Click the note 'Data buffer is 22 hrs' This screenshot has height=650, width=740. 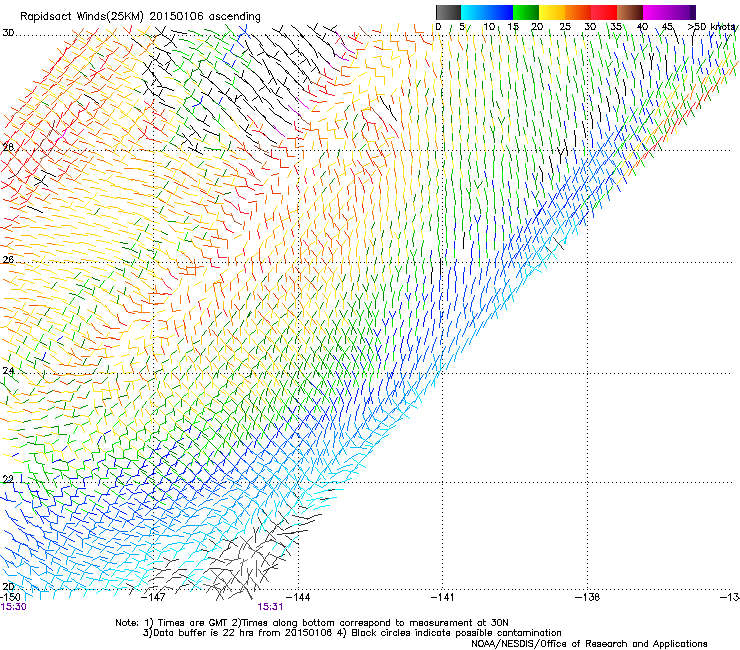coord(203,633)
